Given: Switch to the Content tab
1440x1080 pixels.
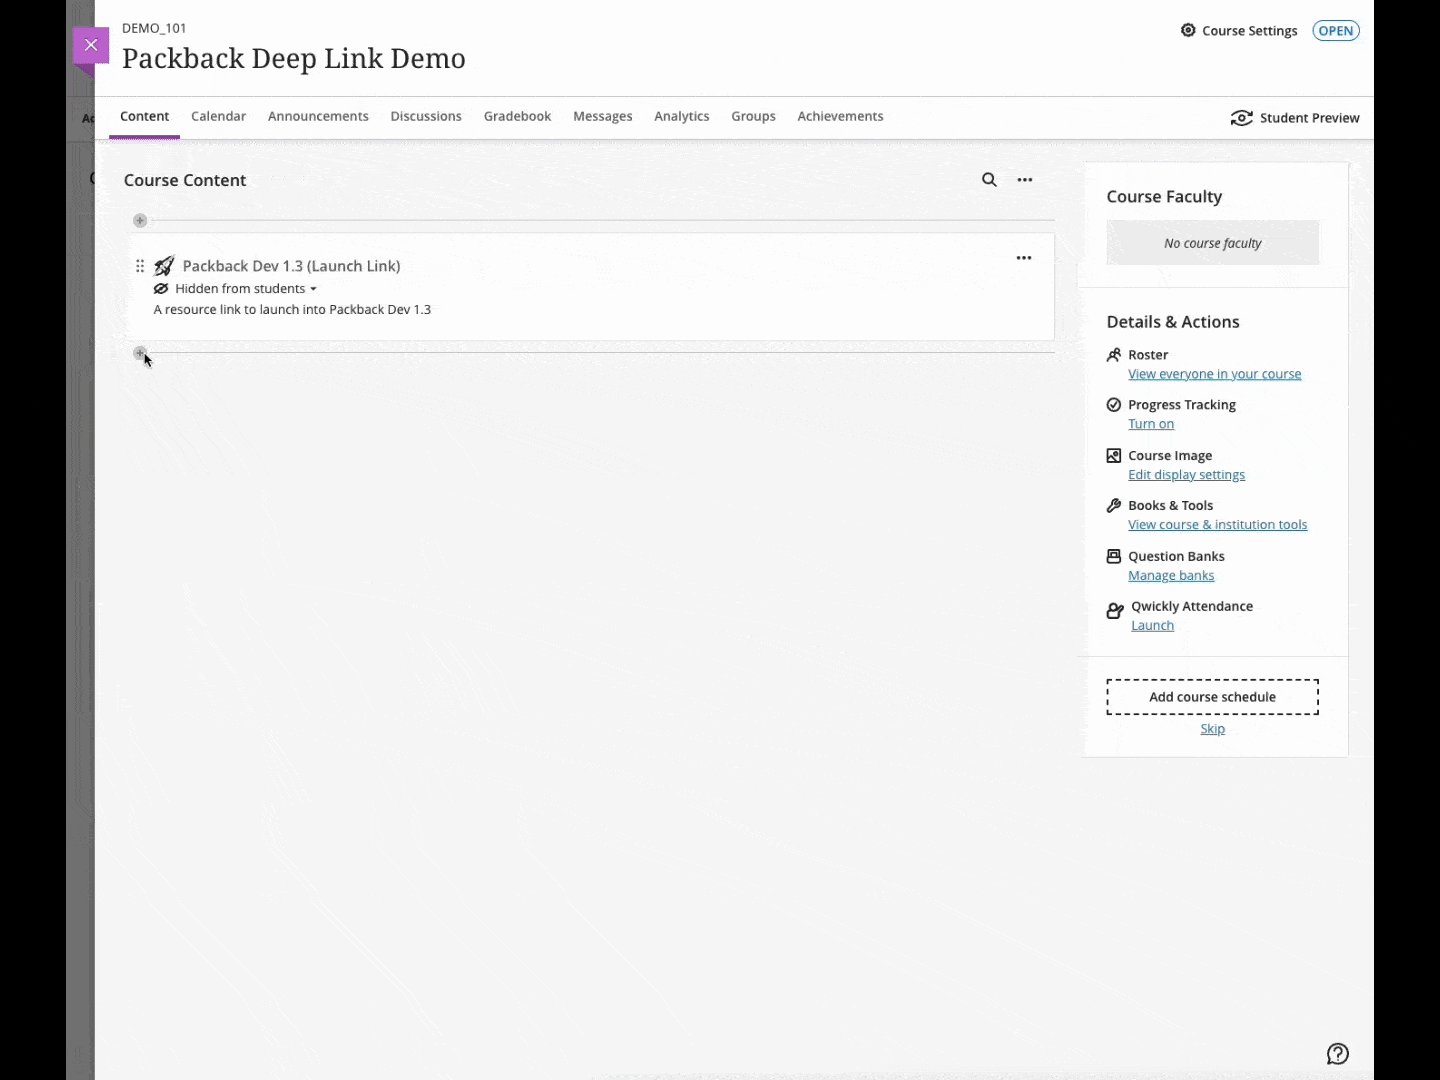Looking at the screenshot, I should [x=145, y=117].
